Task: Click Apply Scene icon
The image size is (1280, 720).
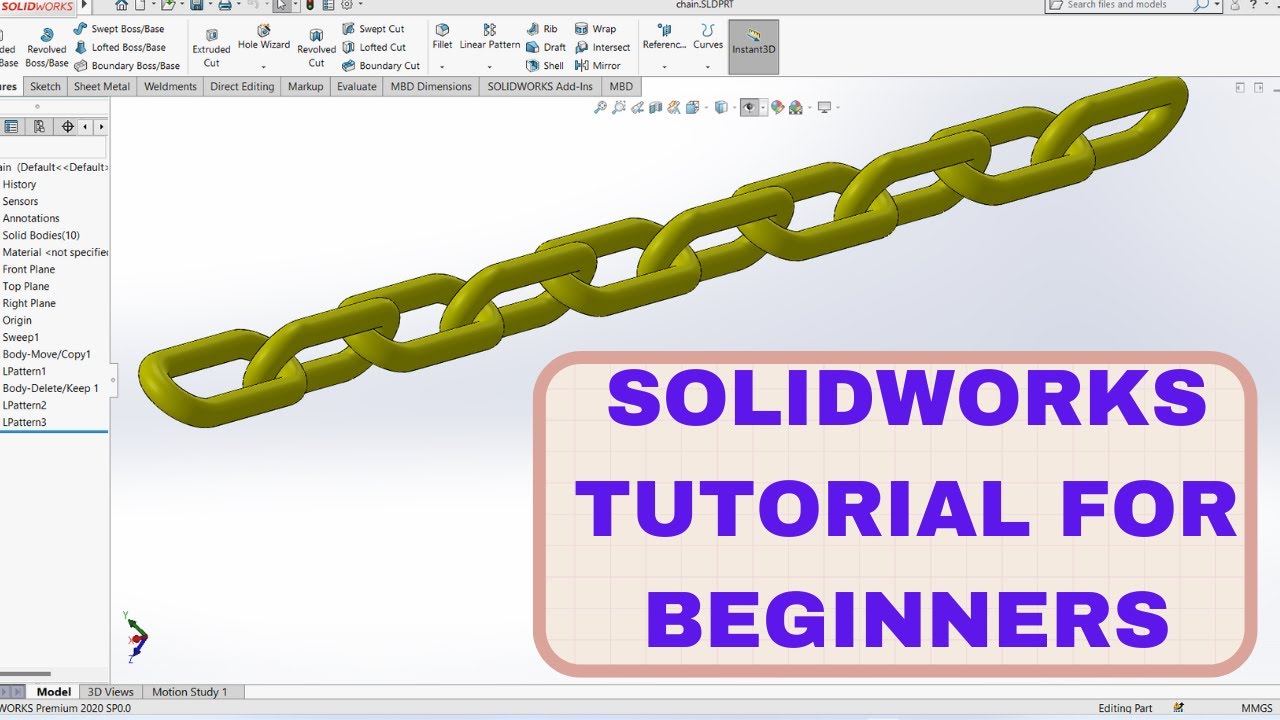Action: pos(795,107)
